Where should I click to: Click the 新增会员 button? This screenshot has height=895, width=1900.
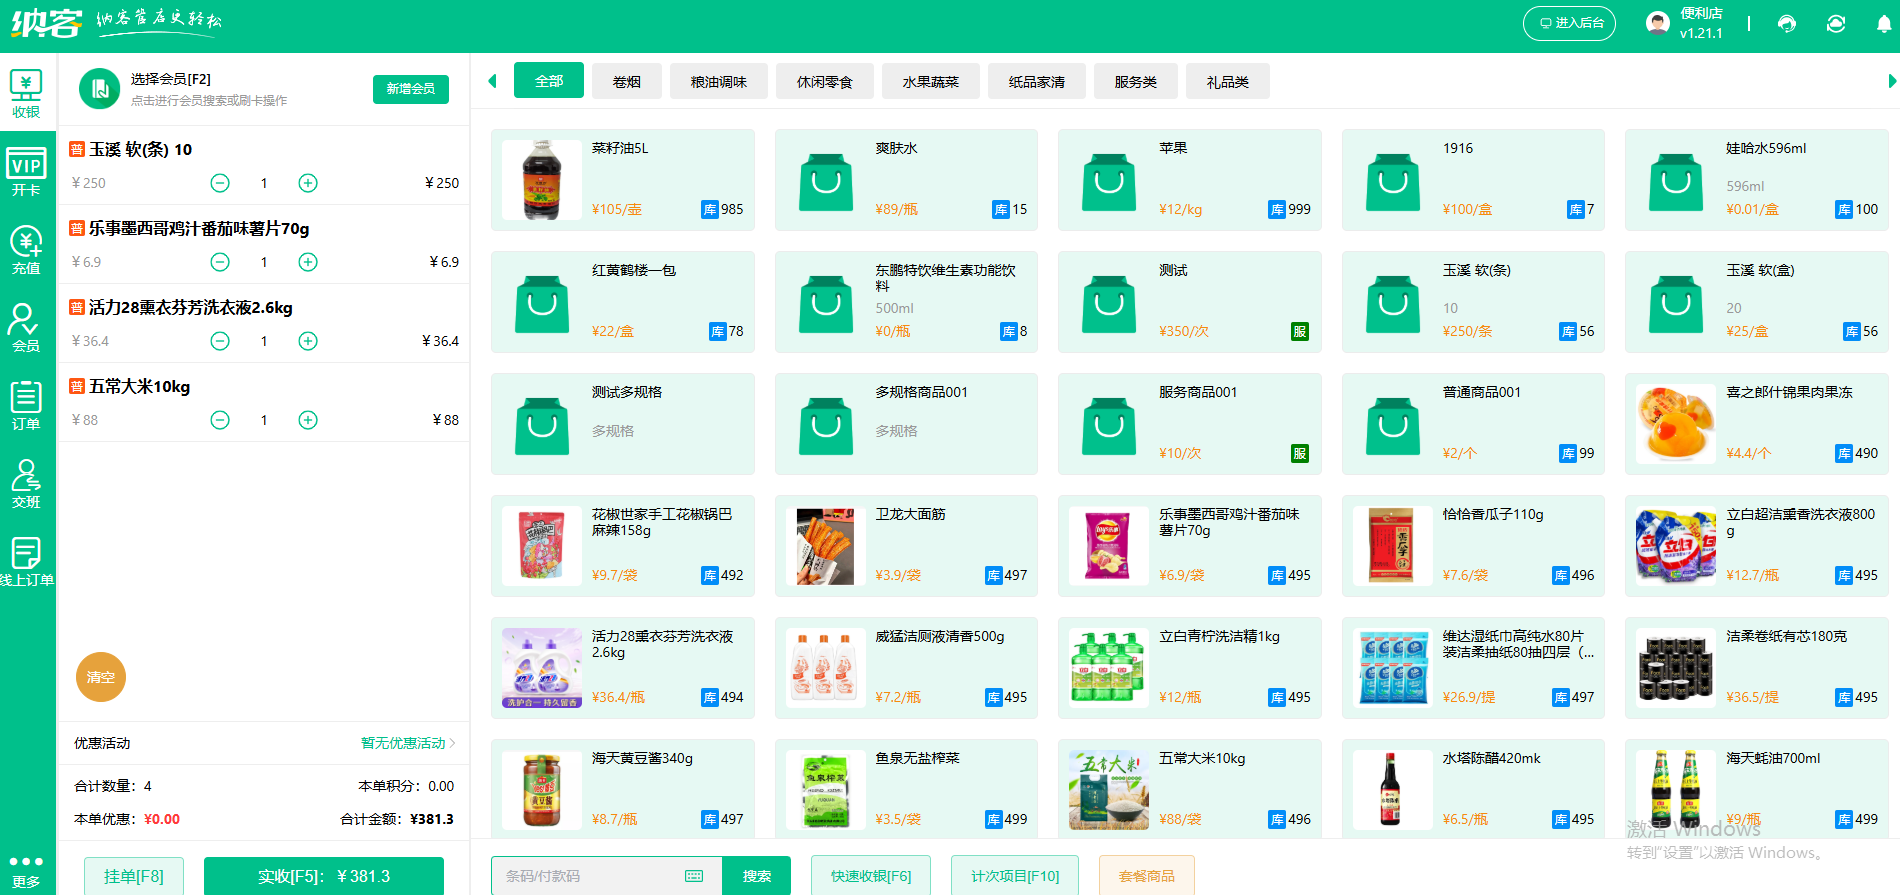tap(410, 89)
